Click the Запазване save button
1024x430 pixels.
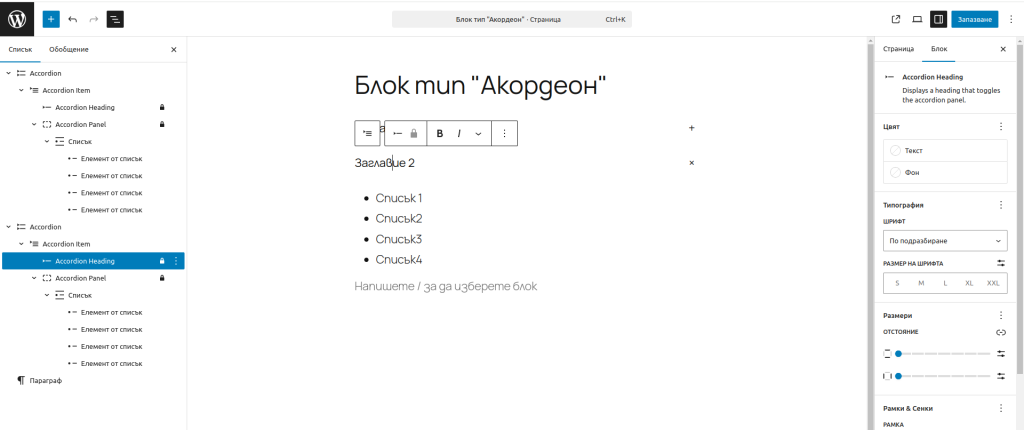click(x=975, y=19)
